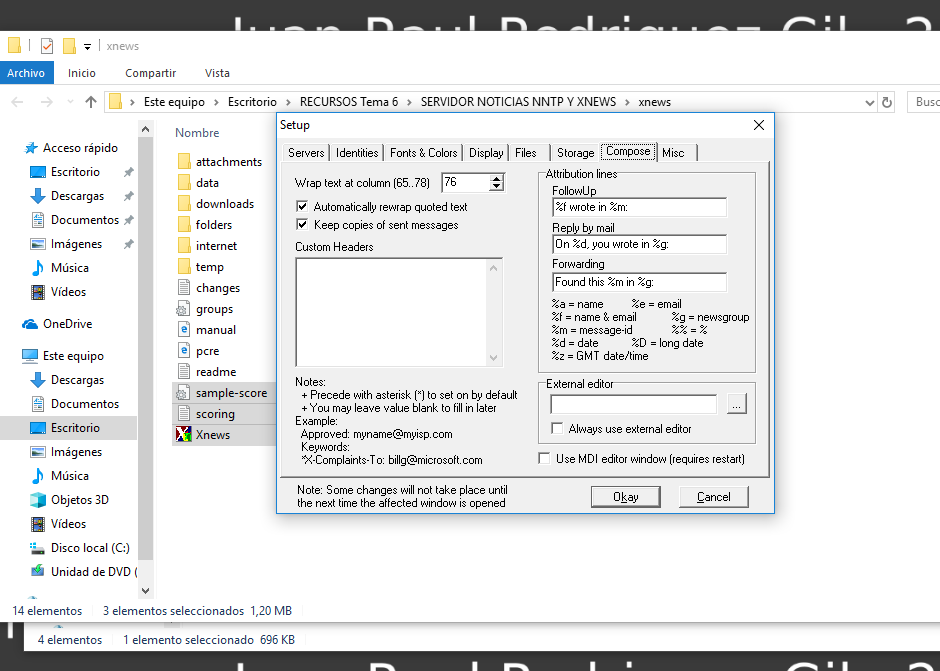Close the Setup dialog
The image size is (940, 671).
758,125
